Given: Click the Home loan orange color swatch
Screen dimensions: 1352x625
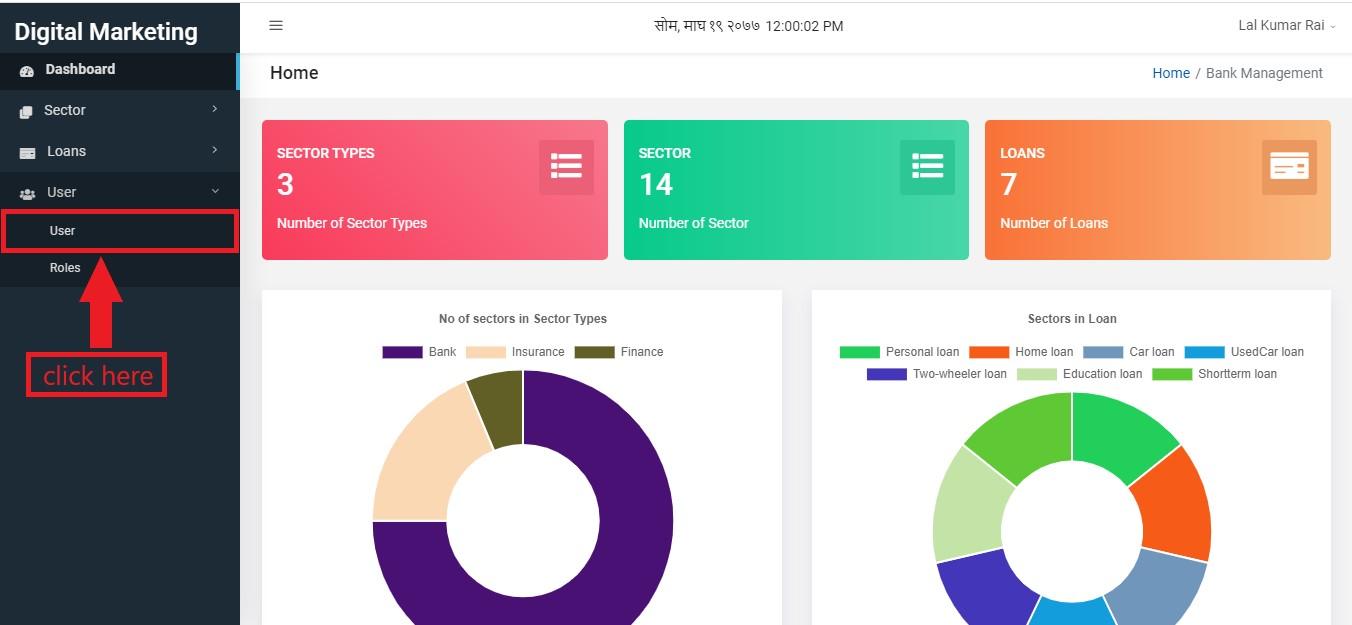Looking at the screenshot, I should pyautogui.click(x=989, y=352).
